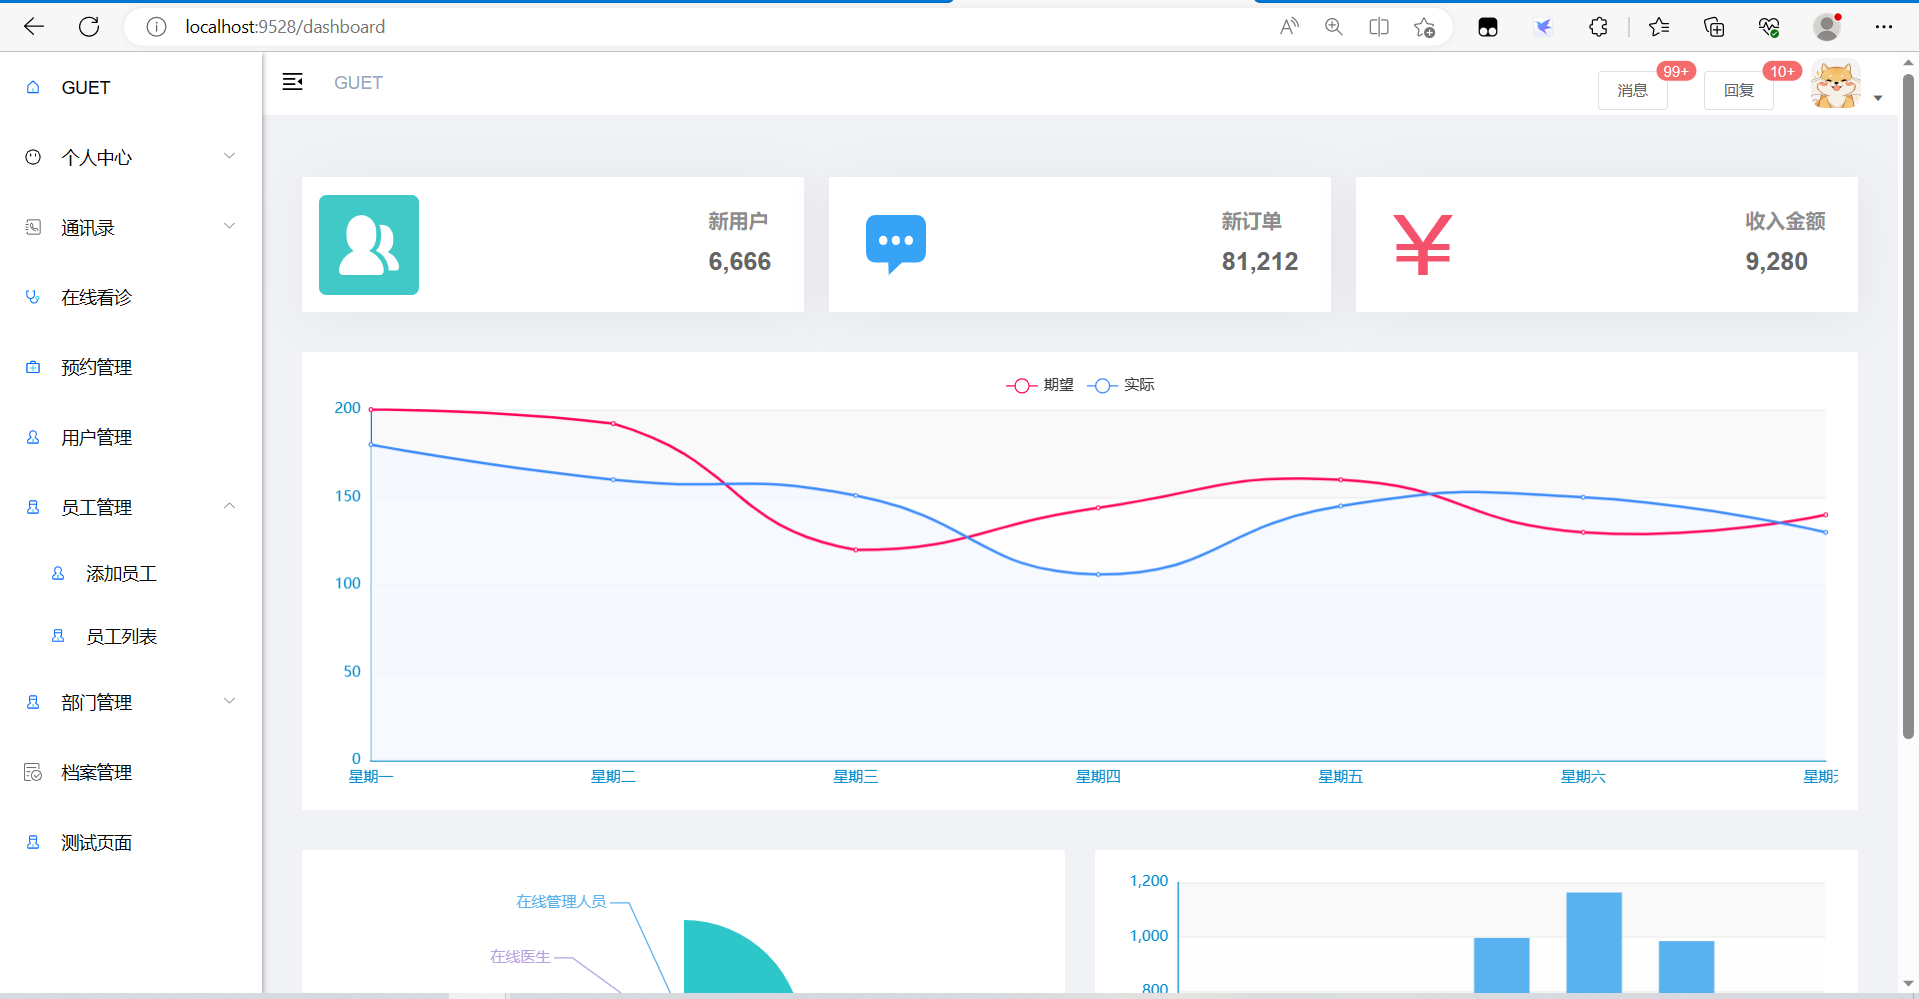
Task: Click the GUET breadcrumb link
Action: point(358,83)
